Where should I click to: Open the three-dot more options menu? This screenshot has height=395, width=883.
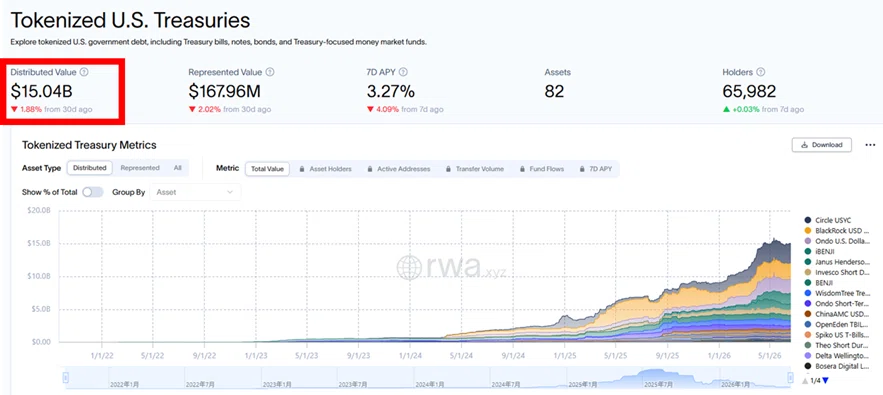click(x=870, y=145)
